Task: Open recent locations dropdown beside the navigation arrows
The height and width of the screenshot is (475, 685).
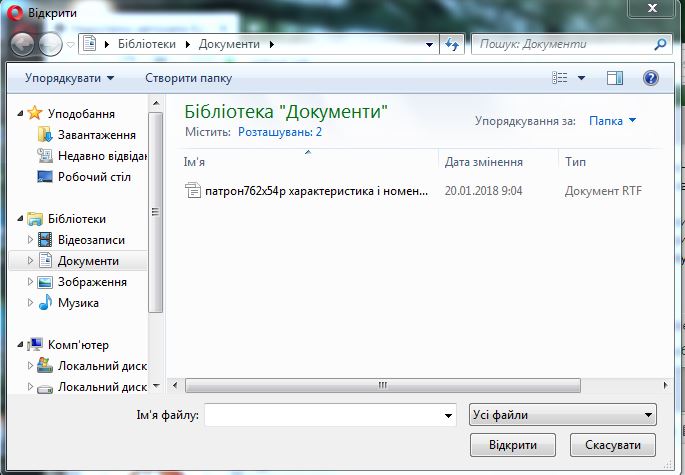Action: pyautogui.click(x=70, y=45)
